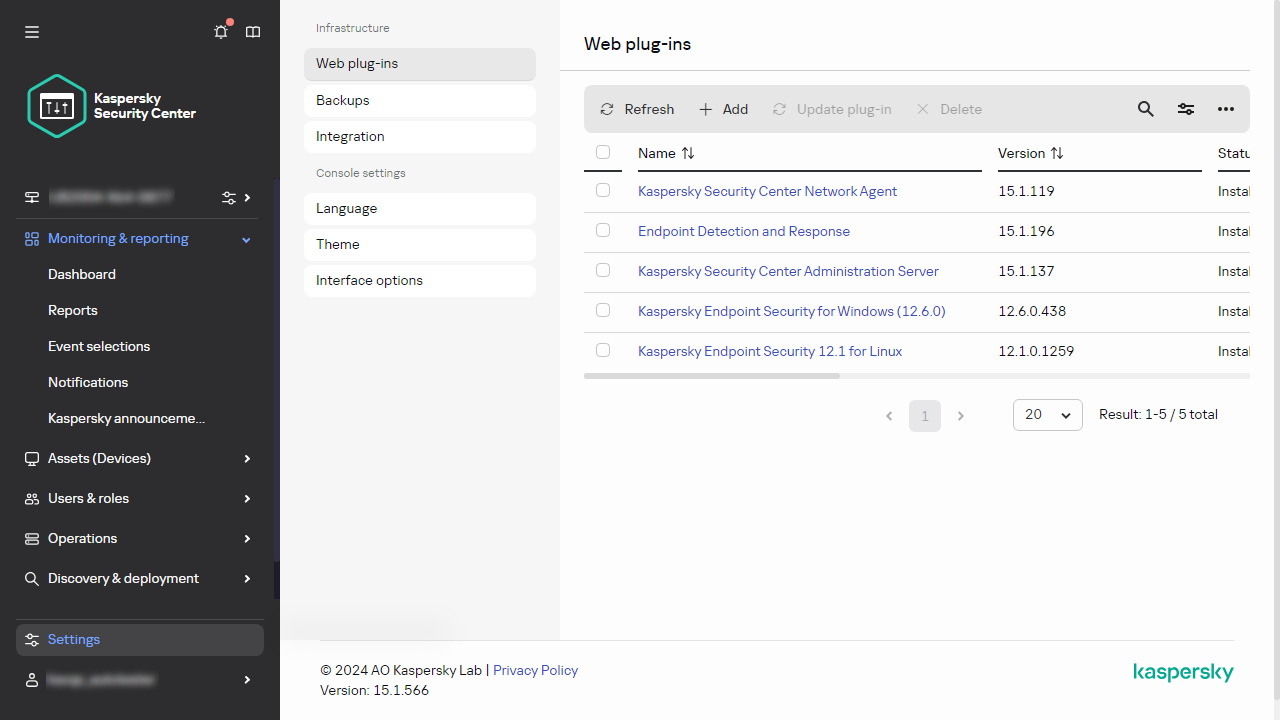Select Endpoint Security for Linux checkbox
This screenshot has width=1280, height=720.
click(x=603, y=350)
